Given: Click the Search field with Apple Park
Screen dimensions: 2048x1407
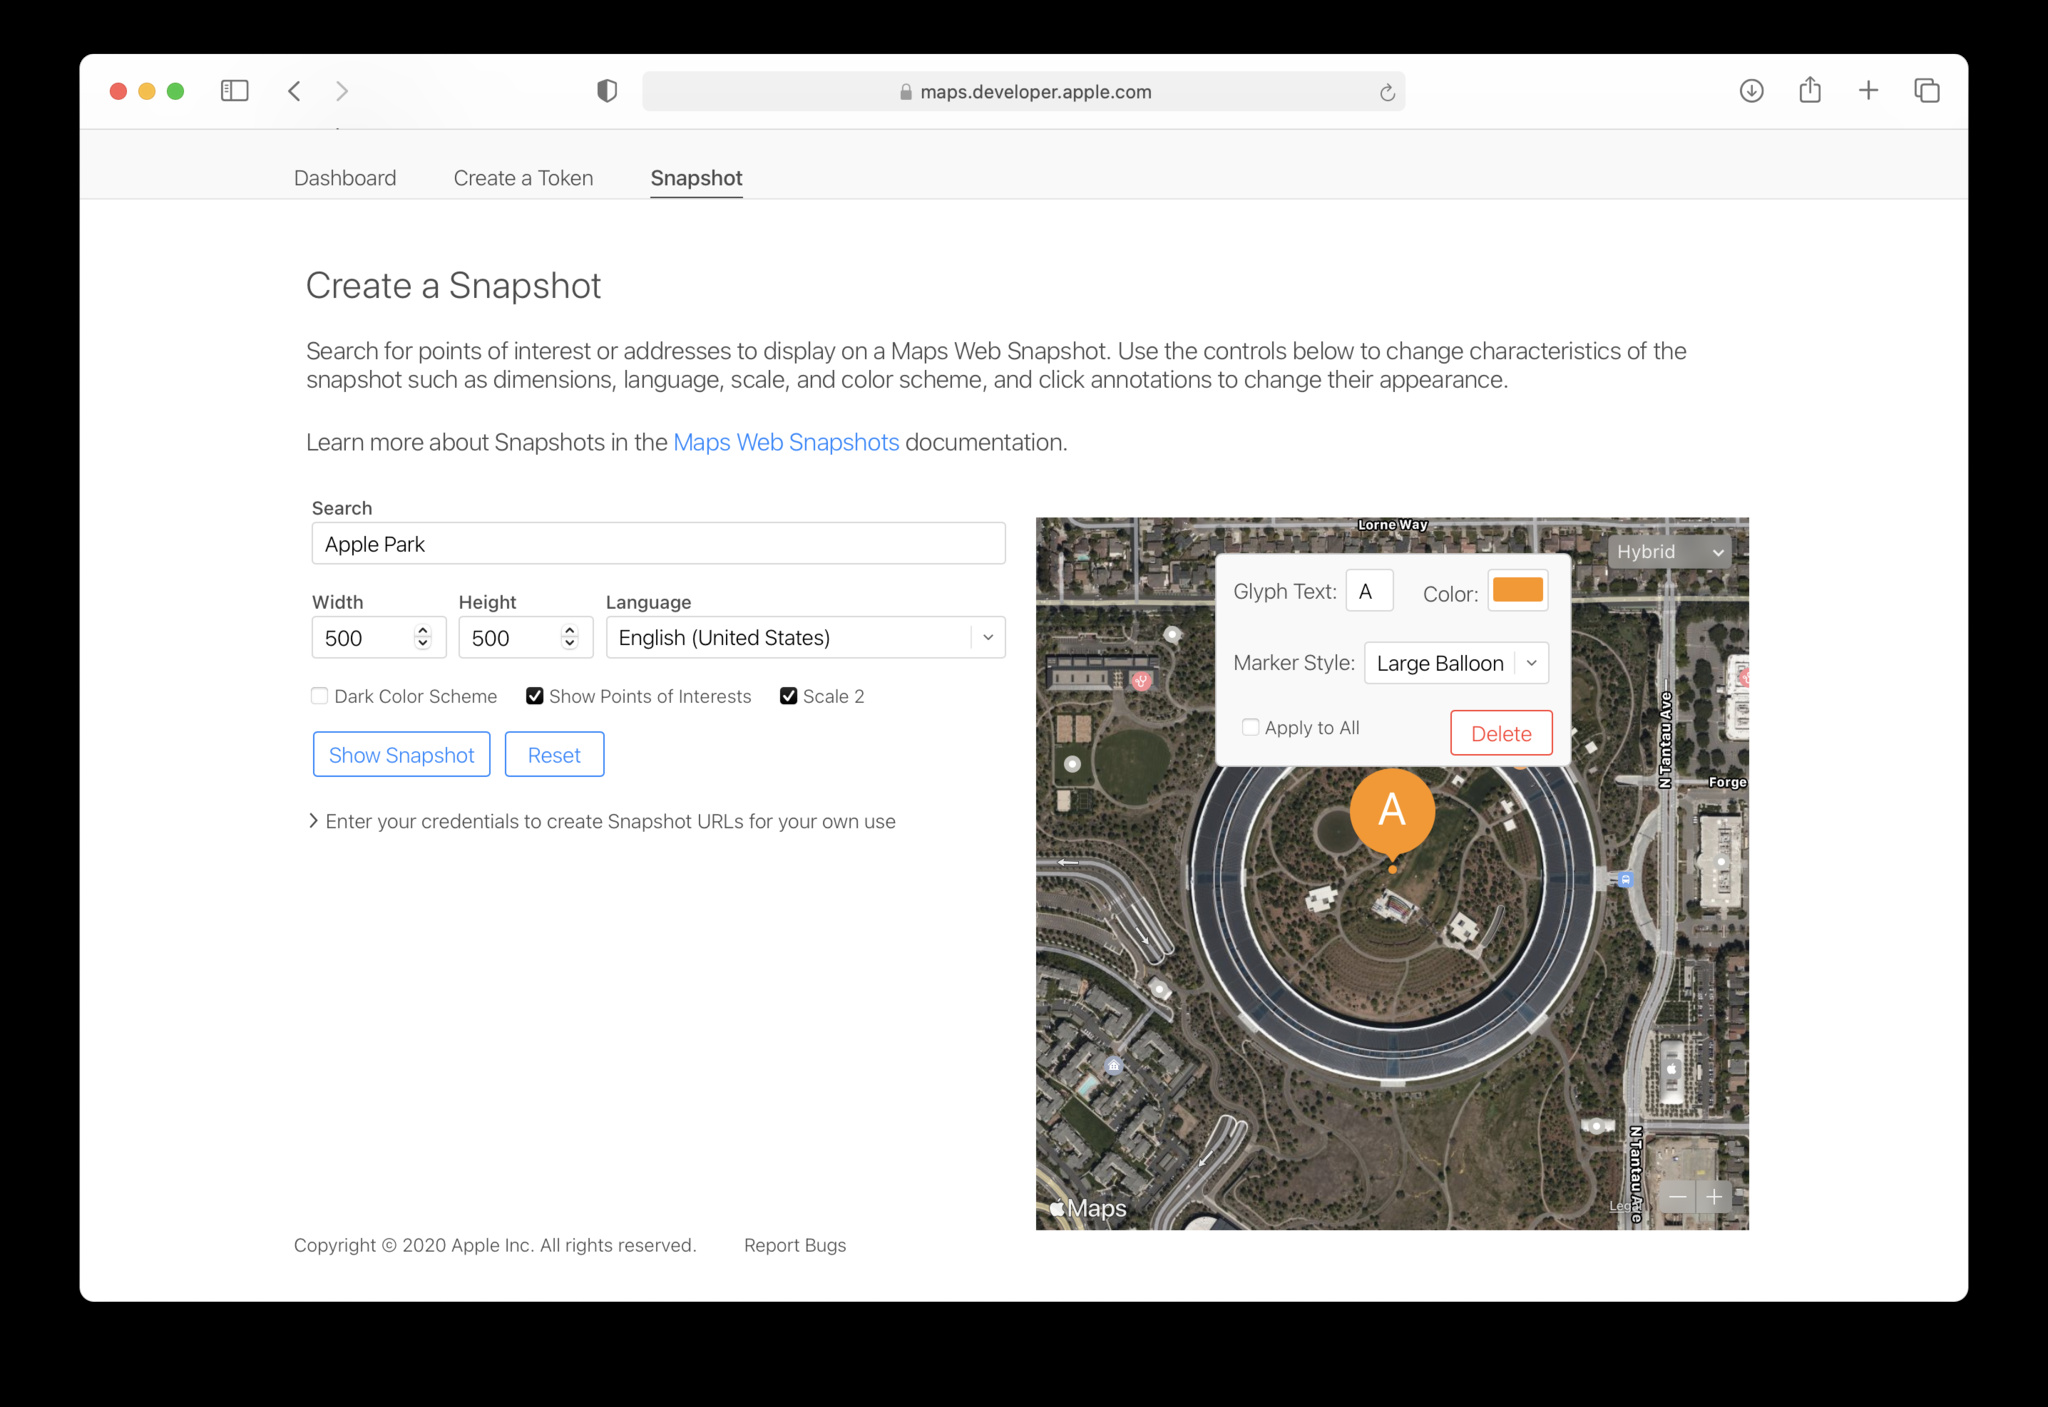Looking at the screenshot, I should (x=659, y=544).
